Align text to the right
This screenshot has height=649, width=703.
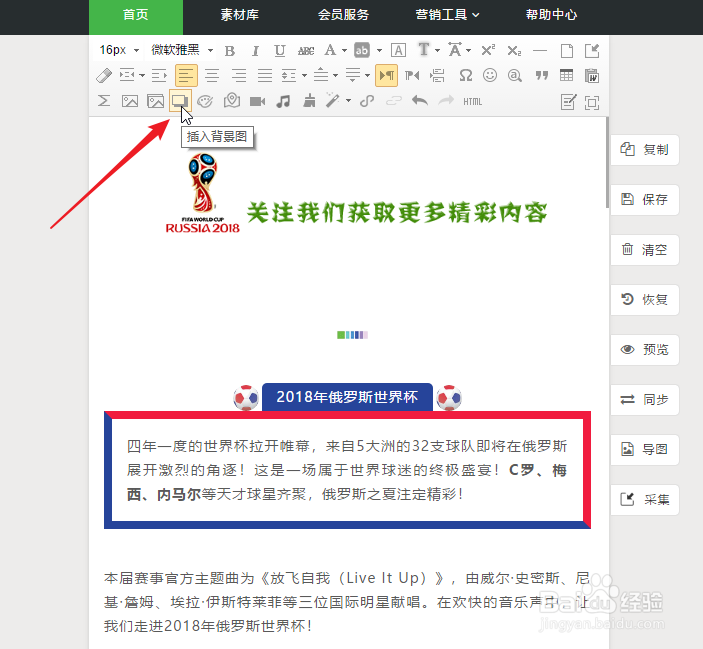point(239,76)
